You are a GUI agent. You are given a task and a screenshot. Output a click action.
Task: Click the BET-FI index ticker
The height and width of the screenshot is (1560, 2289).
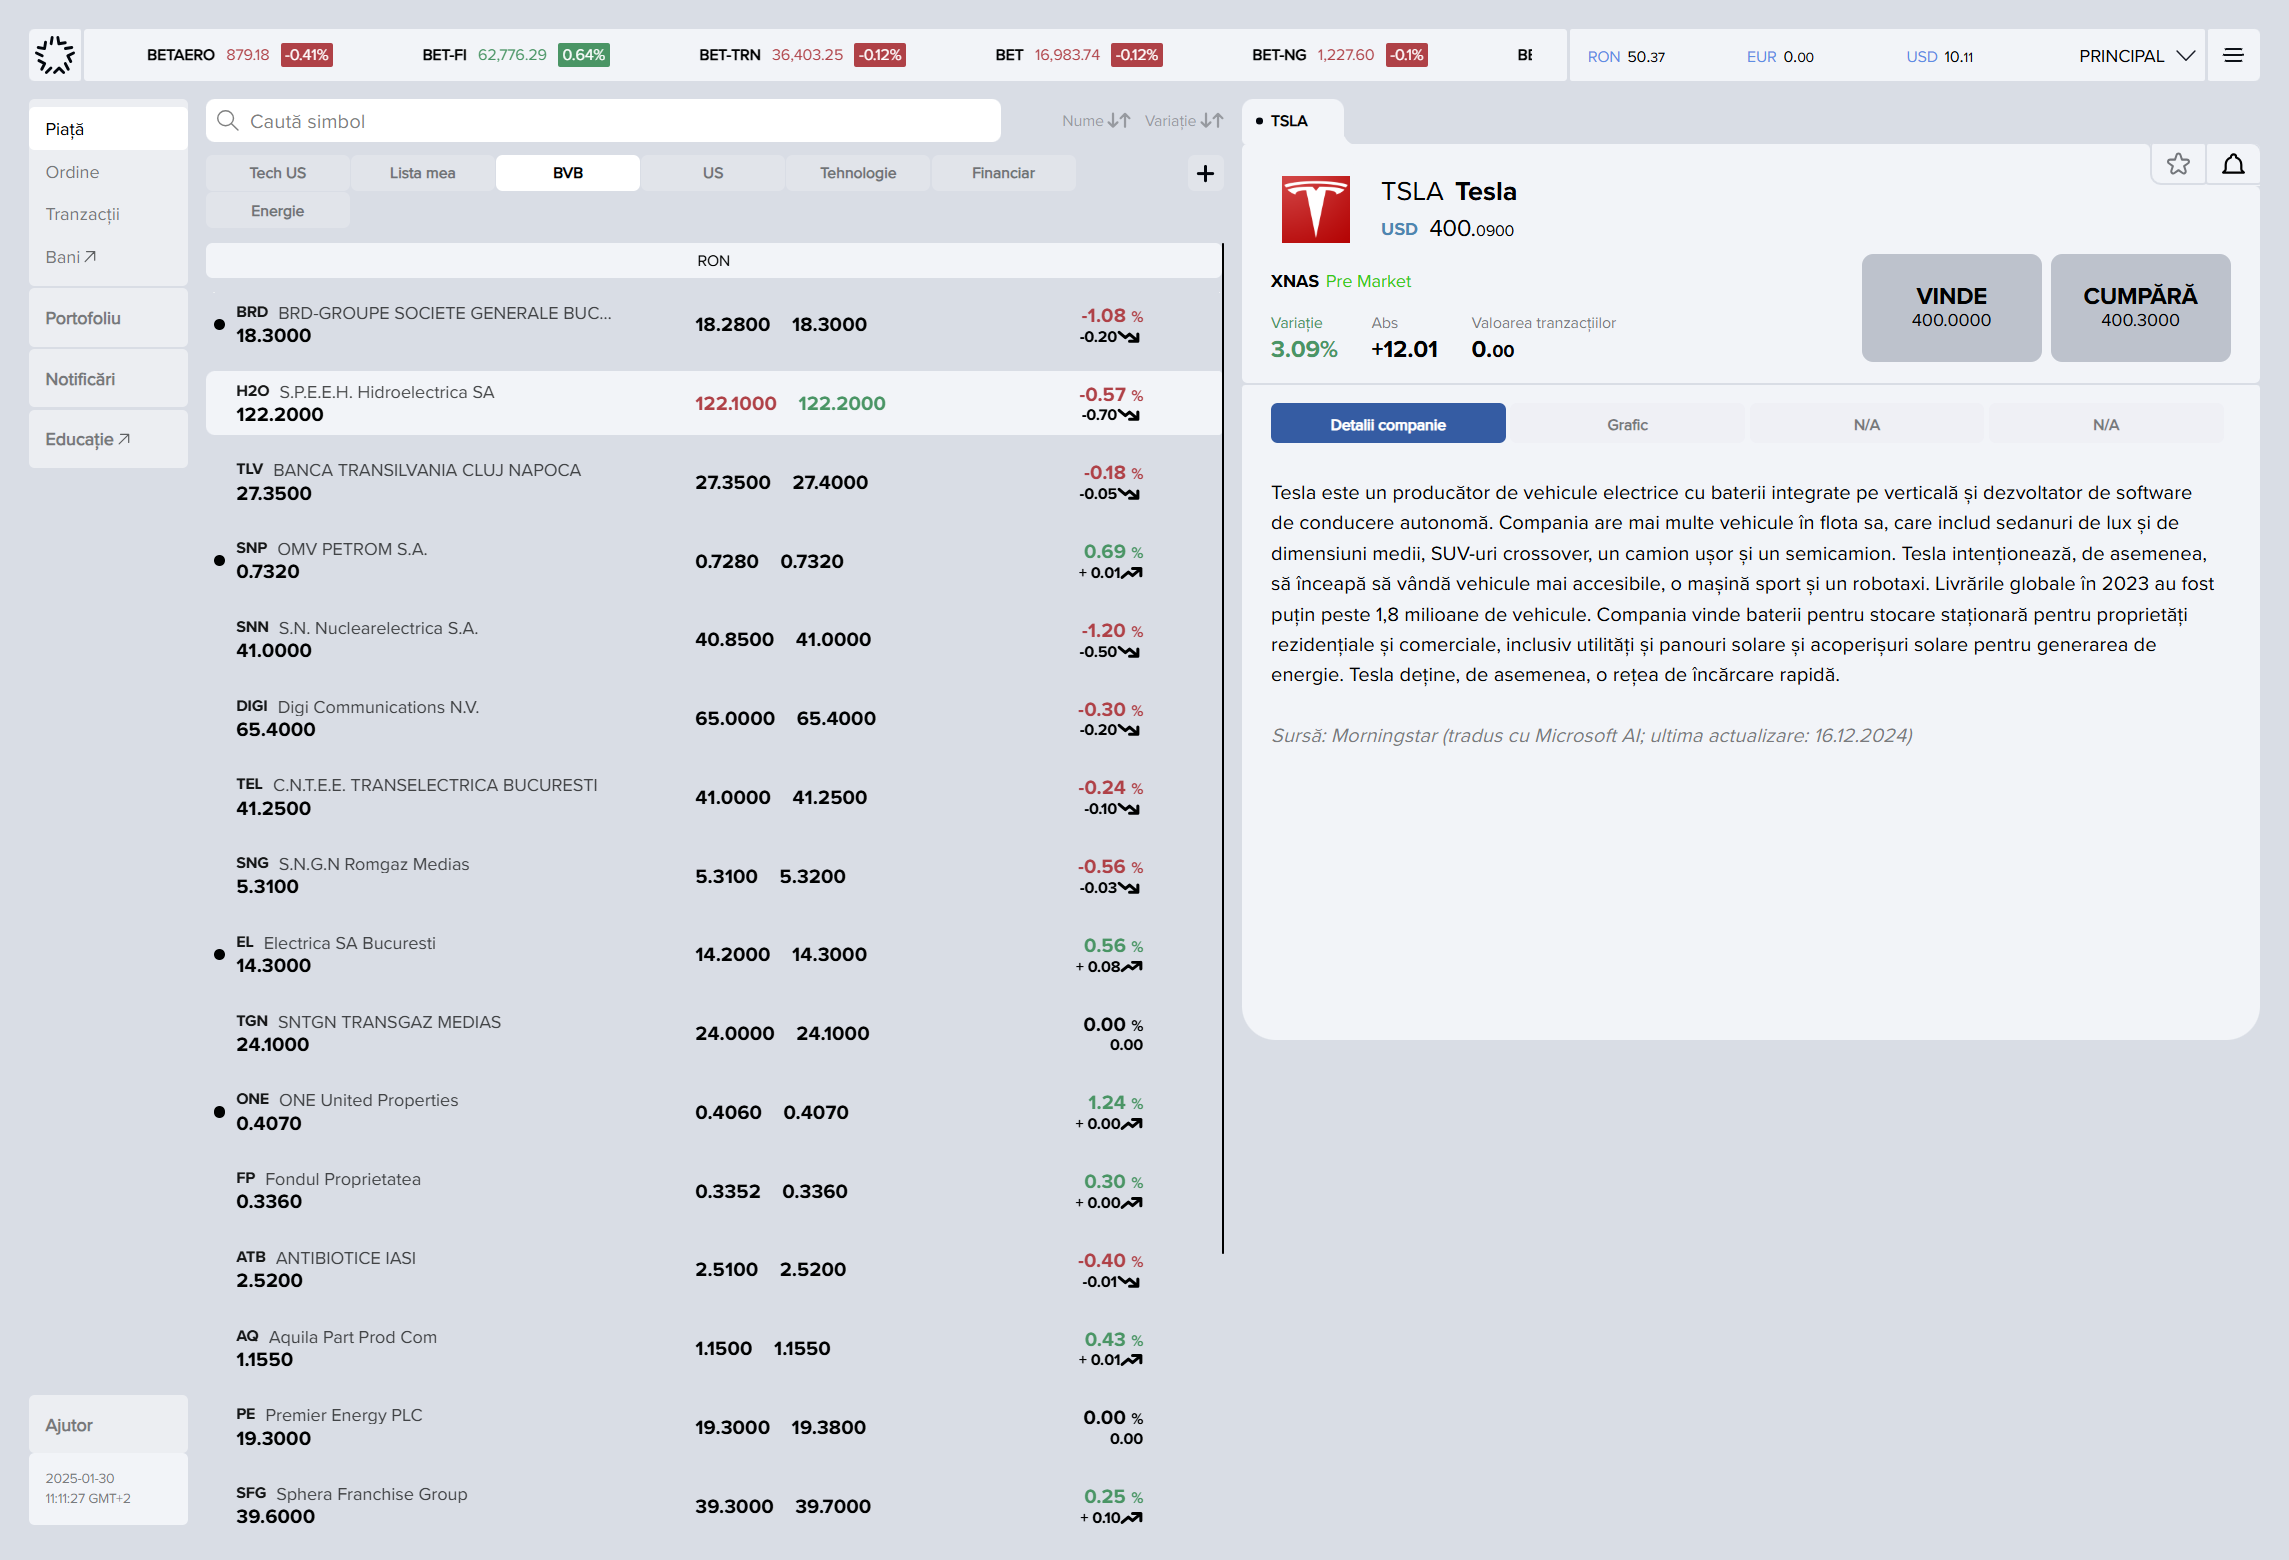pos(515,55)
